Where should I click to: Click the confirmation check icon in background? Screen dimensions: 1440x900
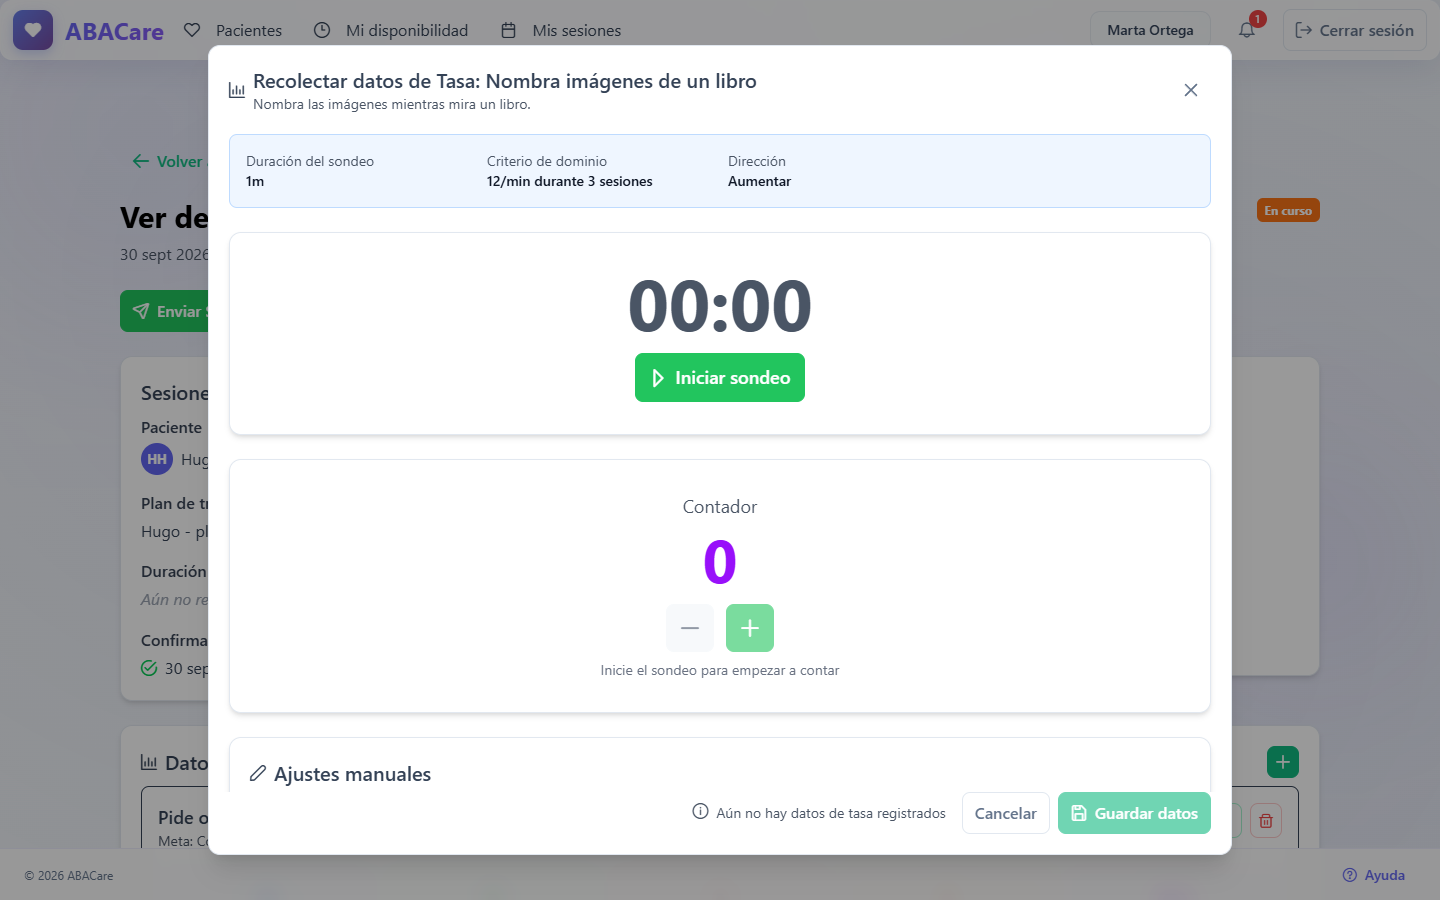click(x=149, y=668)
